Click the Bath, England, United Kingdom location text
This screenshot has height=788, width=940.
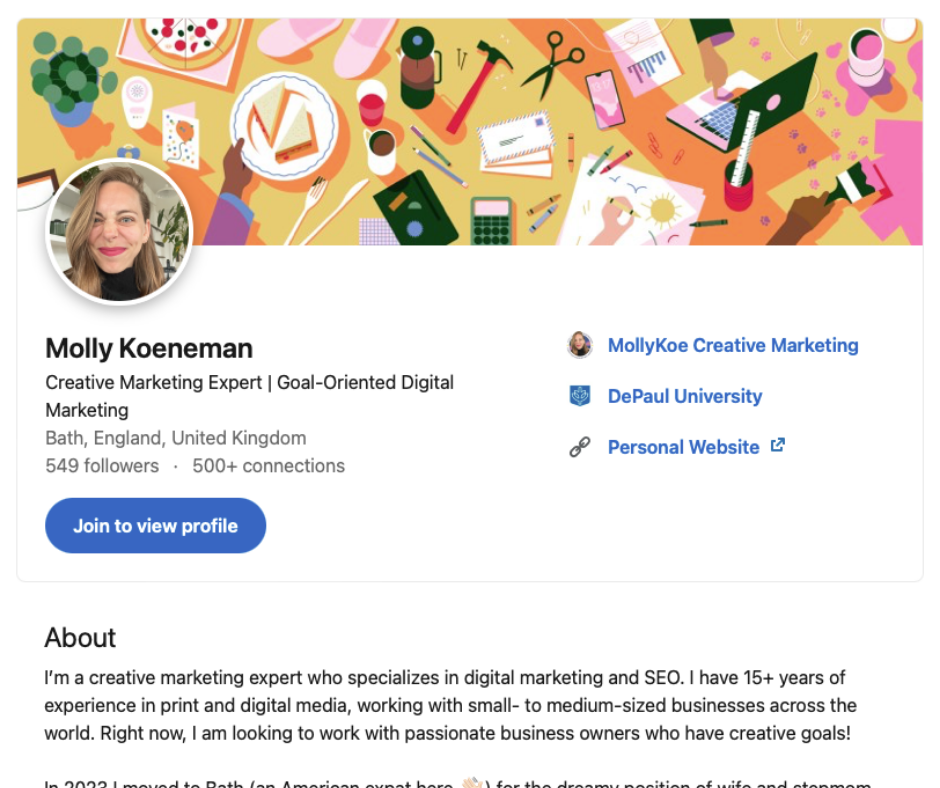tap(175, 438)
